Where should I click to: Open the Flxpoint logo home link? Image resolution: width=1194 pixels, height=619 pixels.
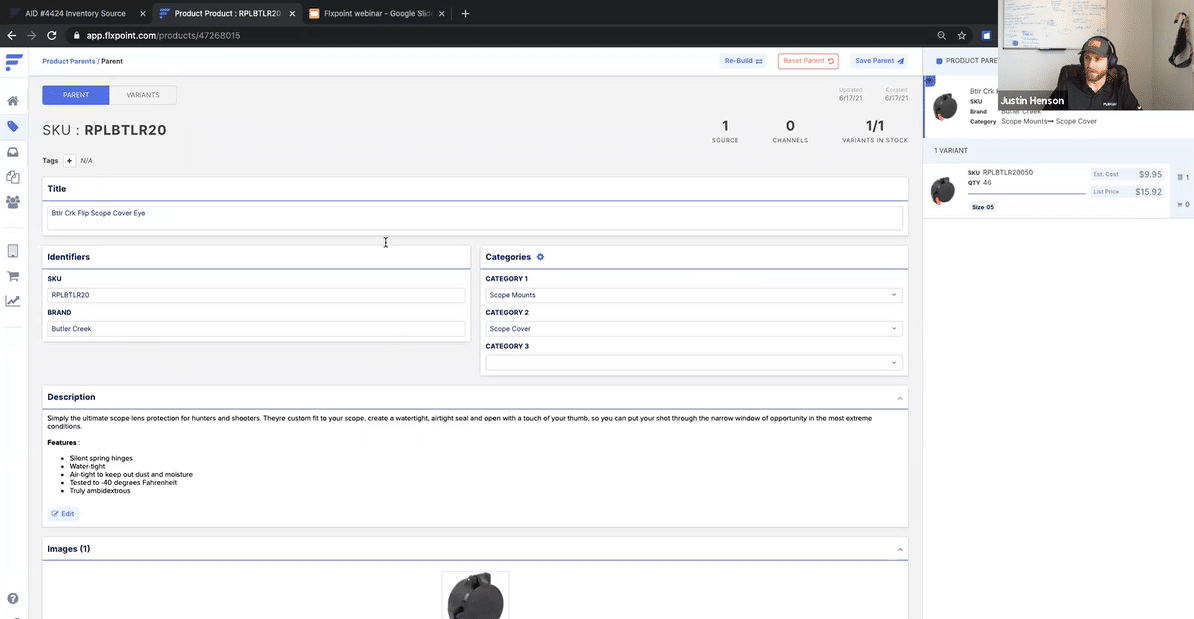[x=14, y=62]
